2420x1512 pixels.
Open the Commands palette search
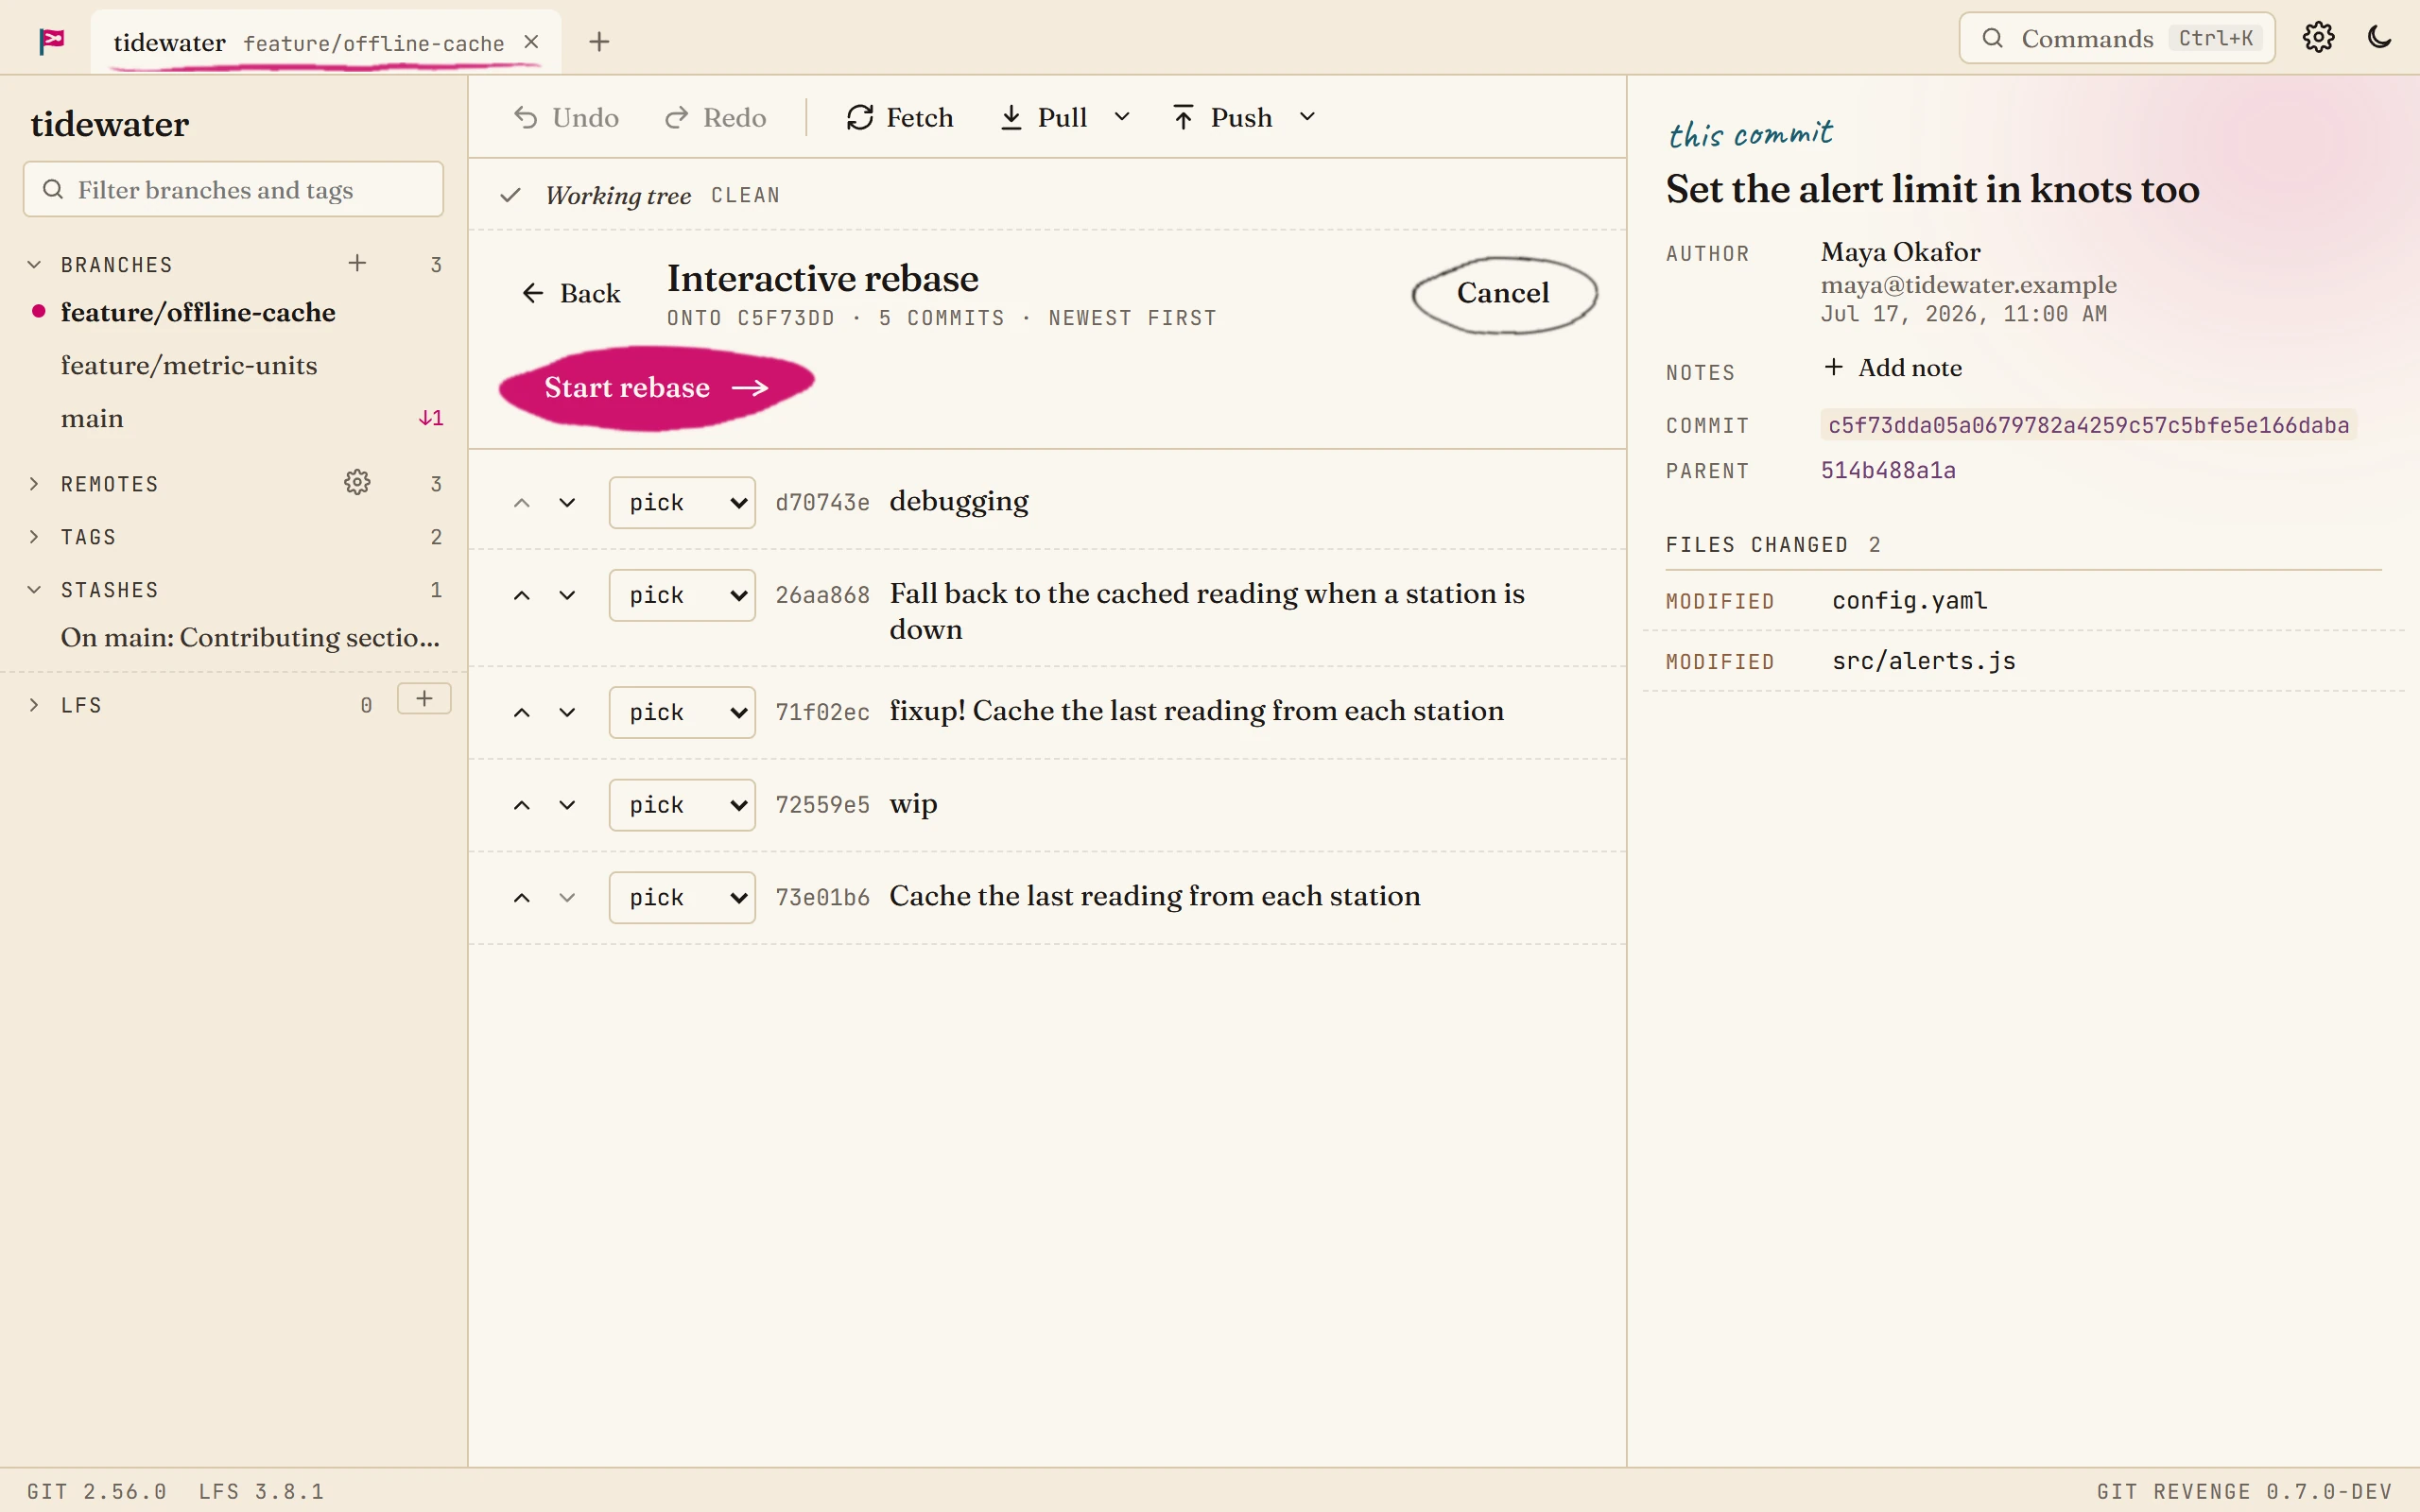2116,38
